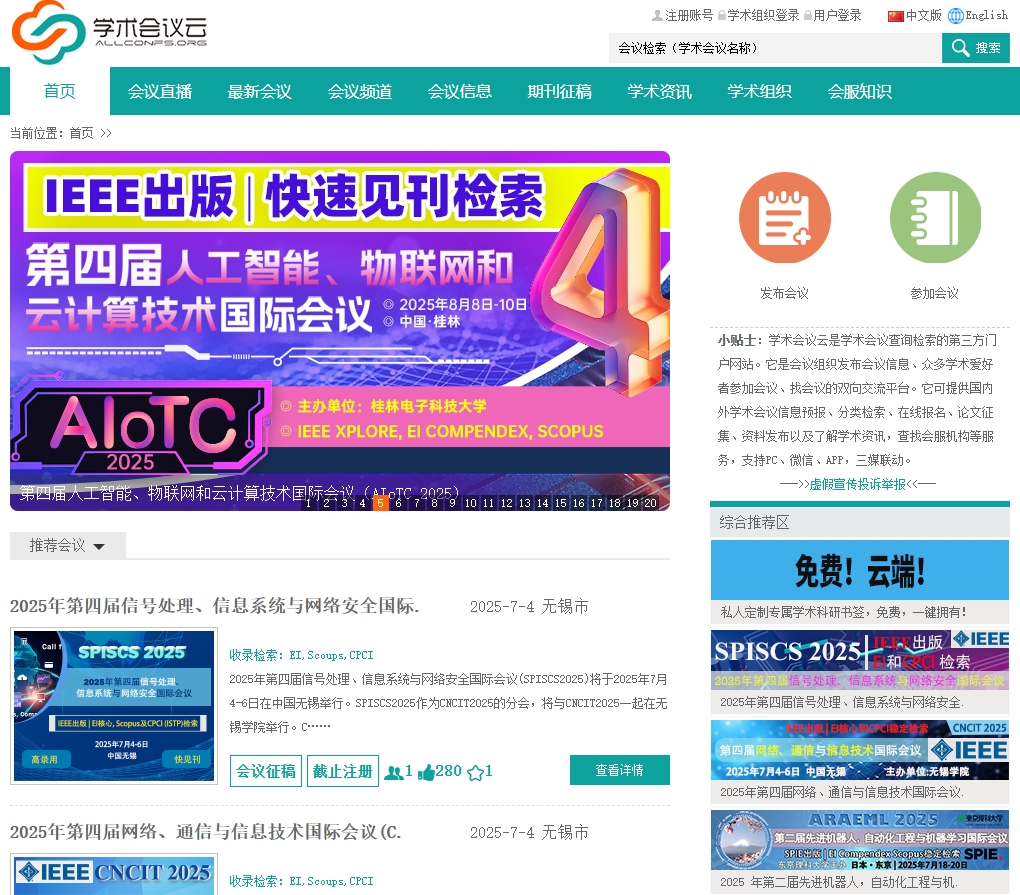This screenshot has height=895, width=1020.
Task: Click the 首页 breadcrumb link
Action: (x=81, y=133)
